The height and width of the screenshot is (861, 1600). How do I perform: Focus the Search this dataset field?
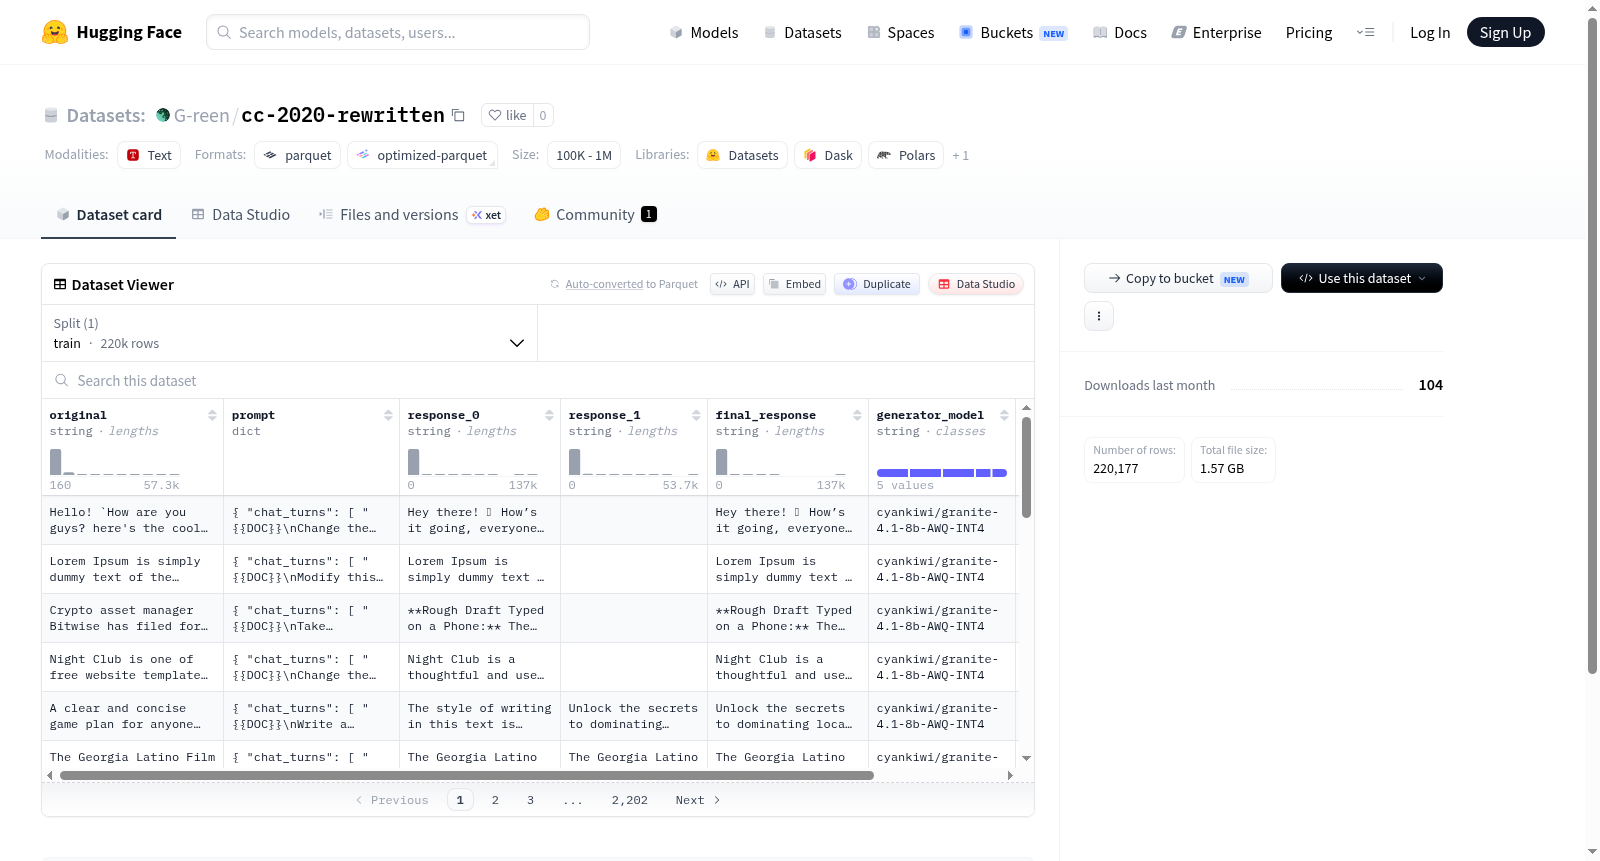[x=538, y=381]
